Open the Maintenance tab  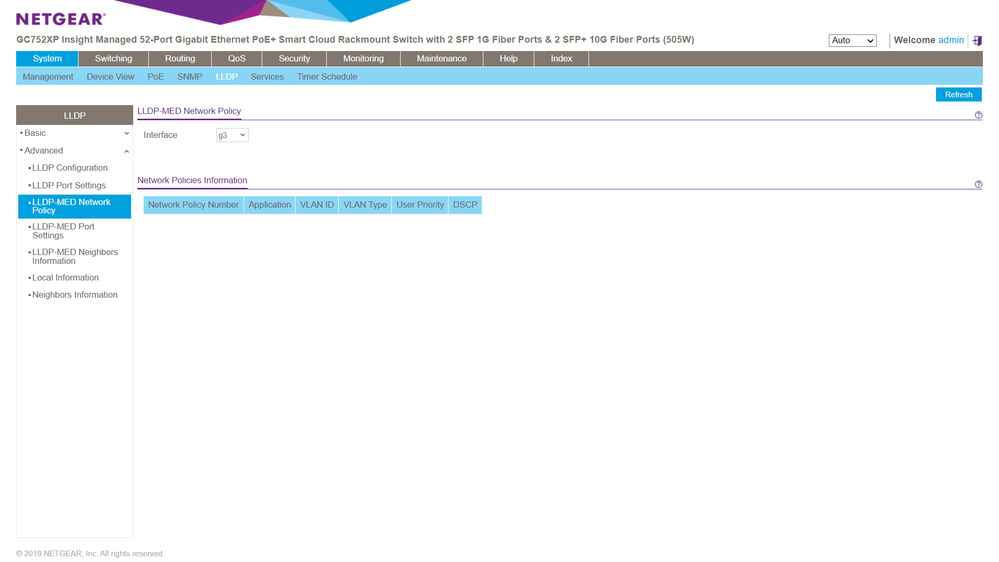click(x=442, y=59)
